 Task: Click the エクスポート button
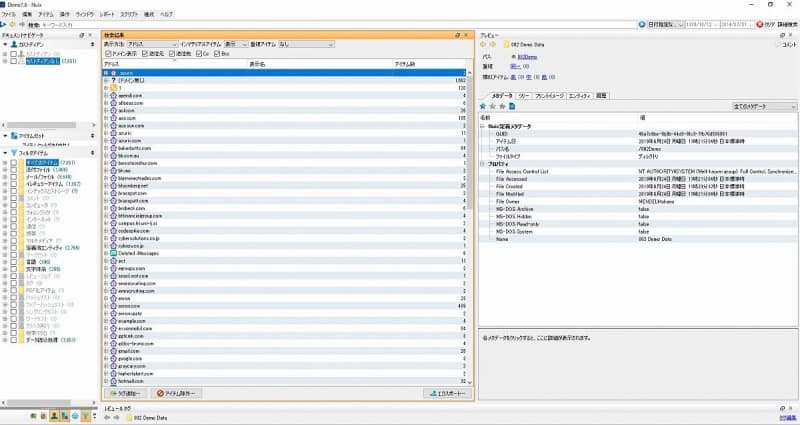(x=447, y=393)
